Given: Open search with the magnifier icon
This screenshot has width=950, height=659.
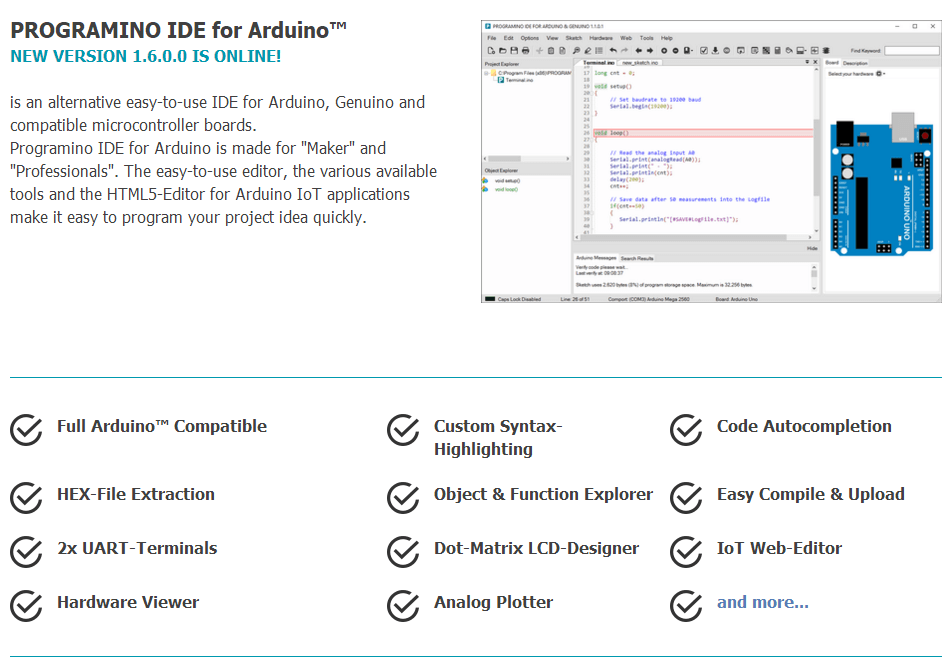Looking at the screenshot, I should click(x=577, y=49).
